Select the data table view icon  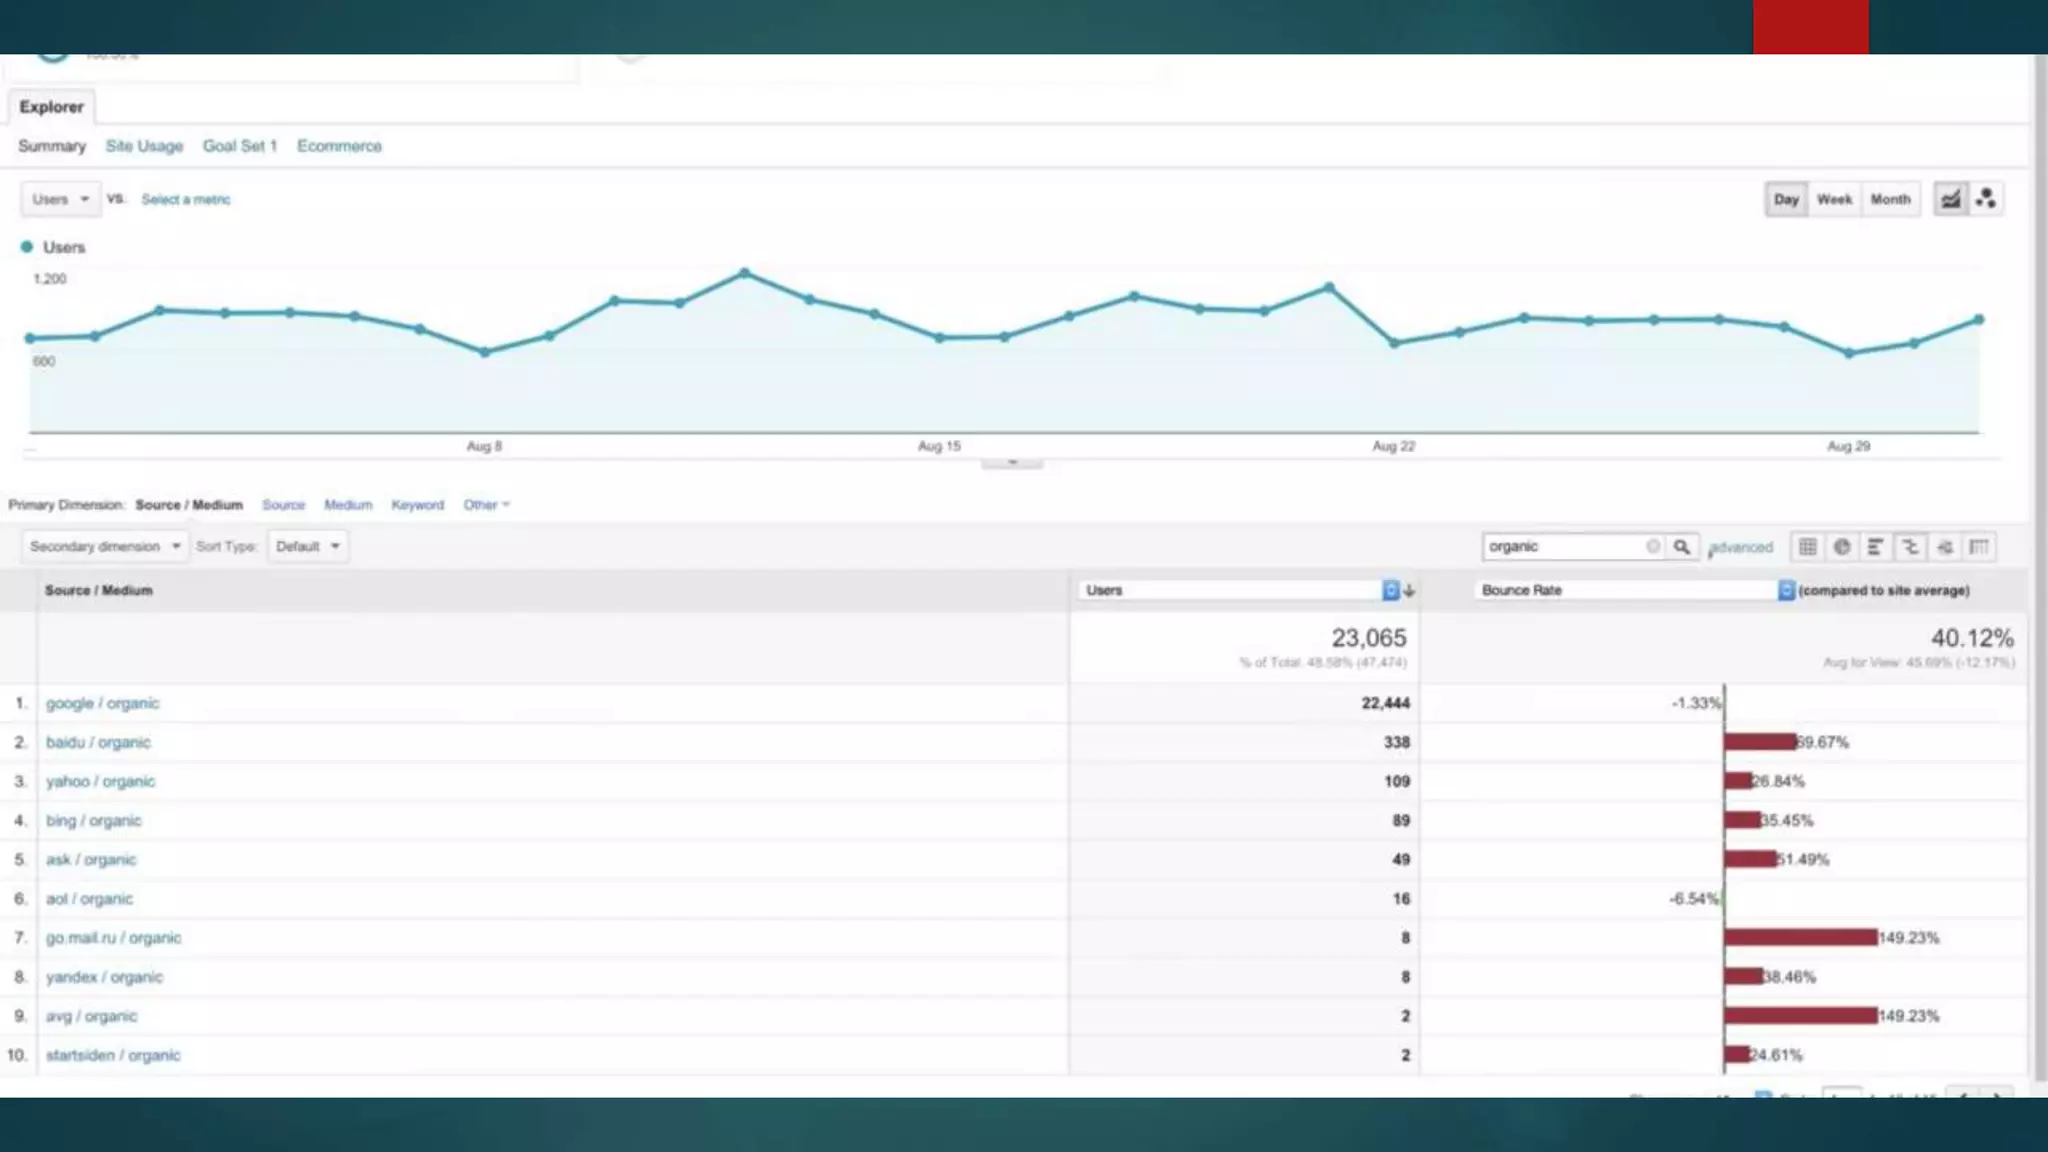pos(1807,547)
